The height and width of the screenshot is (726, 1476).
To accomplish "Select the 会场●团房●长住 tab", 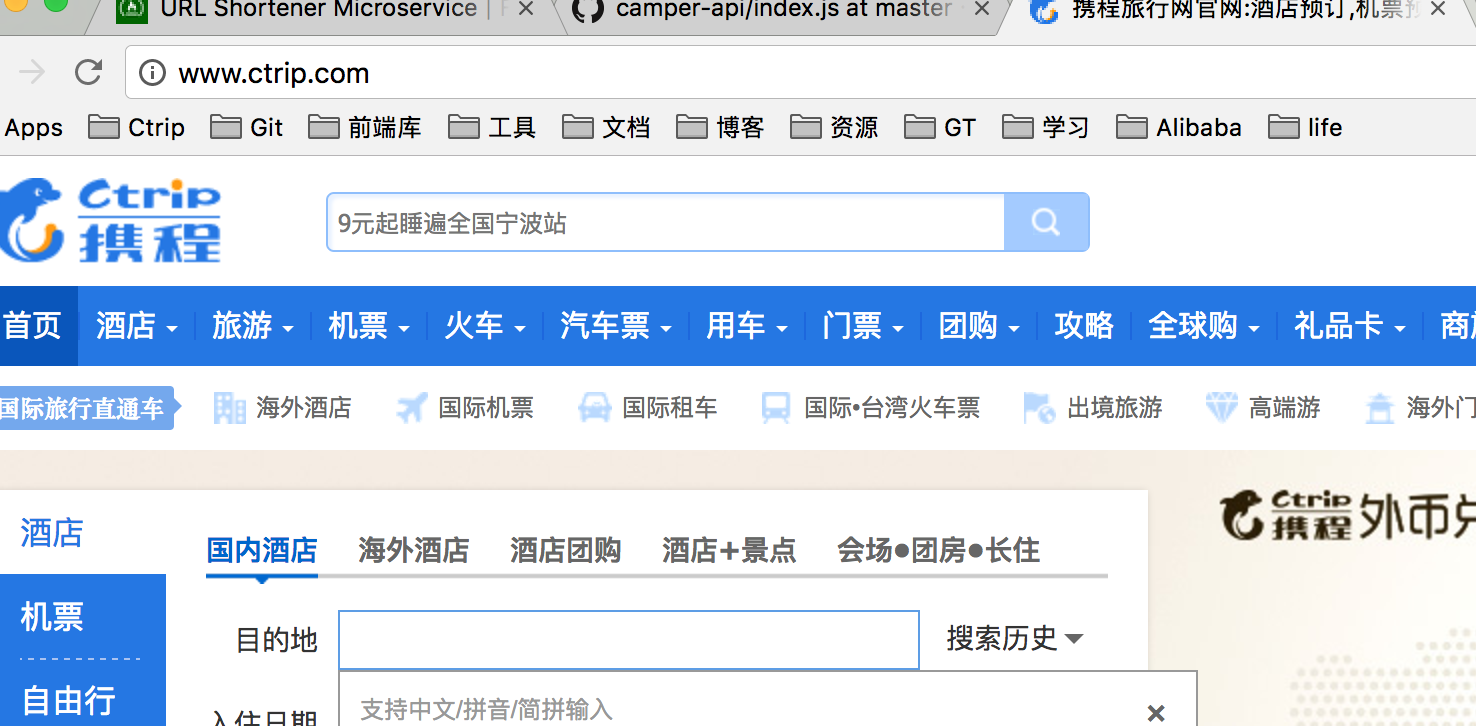I will [x=939, y=551].
